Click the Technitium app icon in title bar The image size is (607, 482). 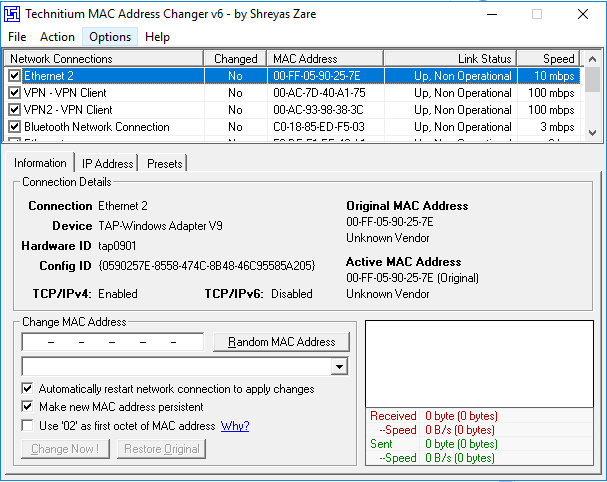click(x=12, y=14)
